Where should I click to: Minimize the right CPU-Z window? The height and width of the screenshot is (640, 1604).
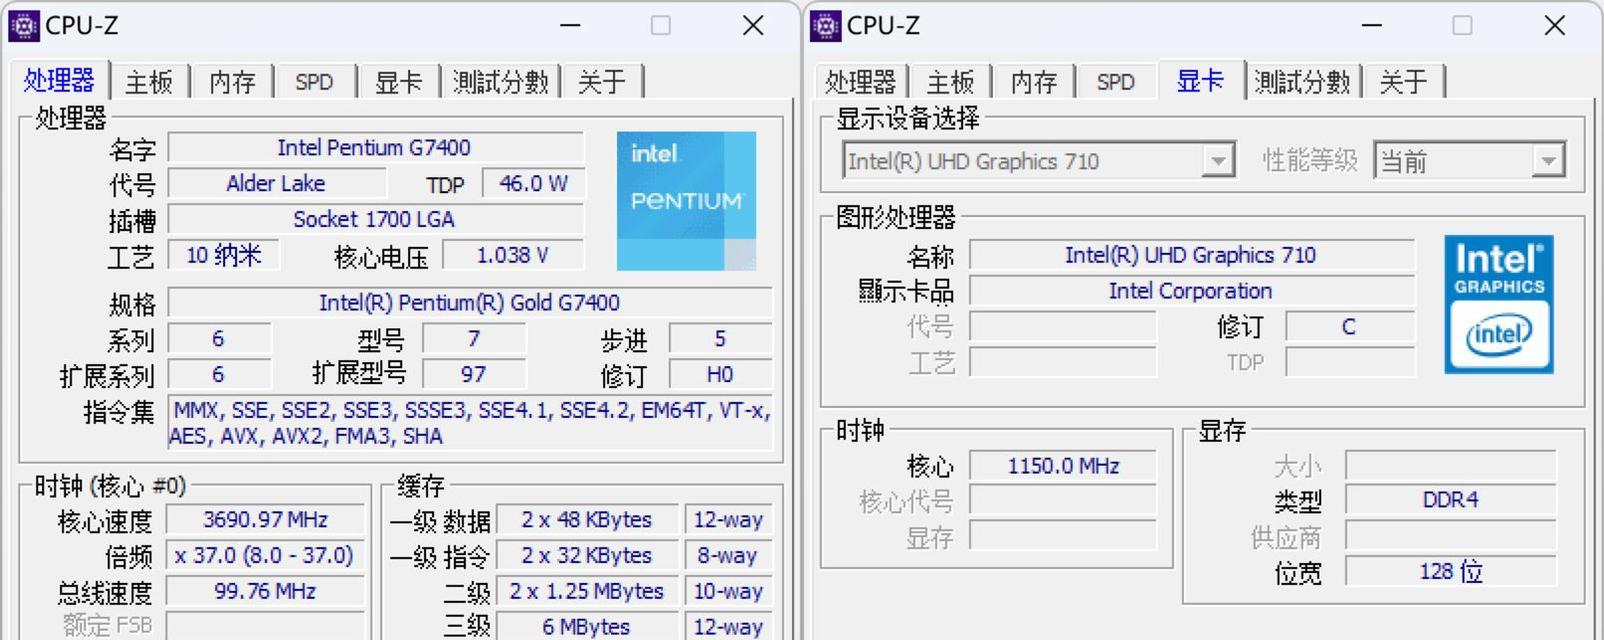(1372, 25)
